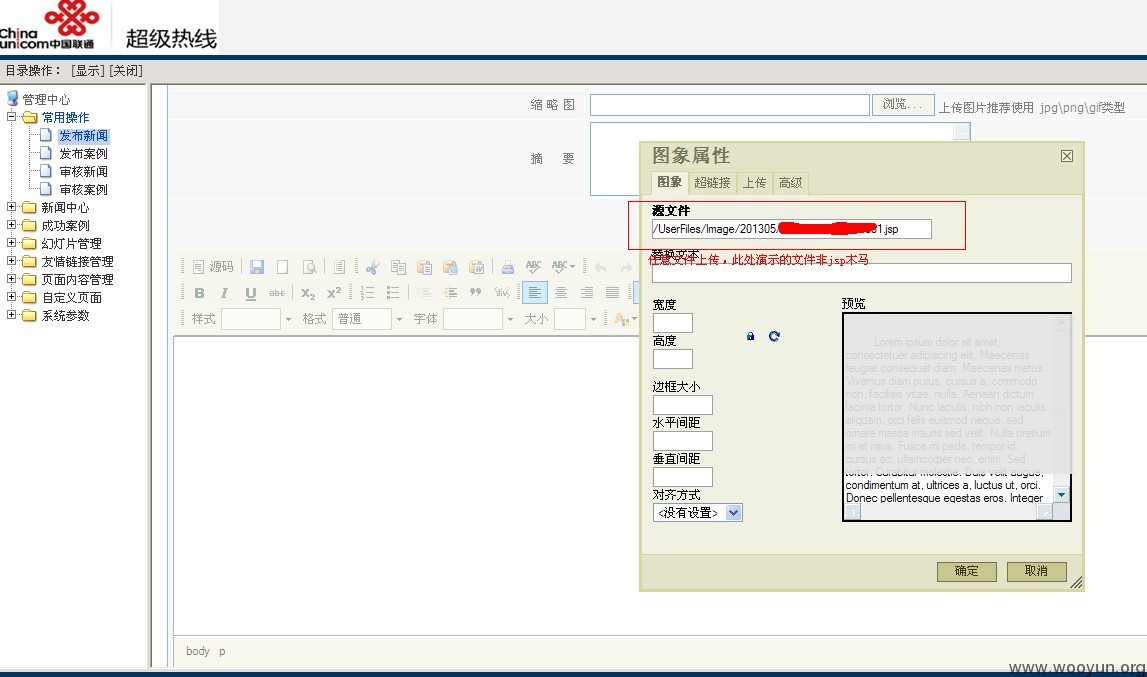Screen dimensions: 1147x677
Task: Expand the 新闻中心 tree folder
Action: [x=11, y=207]
